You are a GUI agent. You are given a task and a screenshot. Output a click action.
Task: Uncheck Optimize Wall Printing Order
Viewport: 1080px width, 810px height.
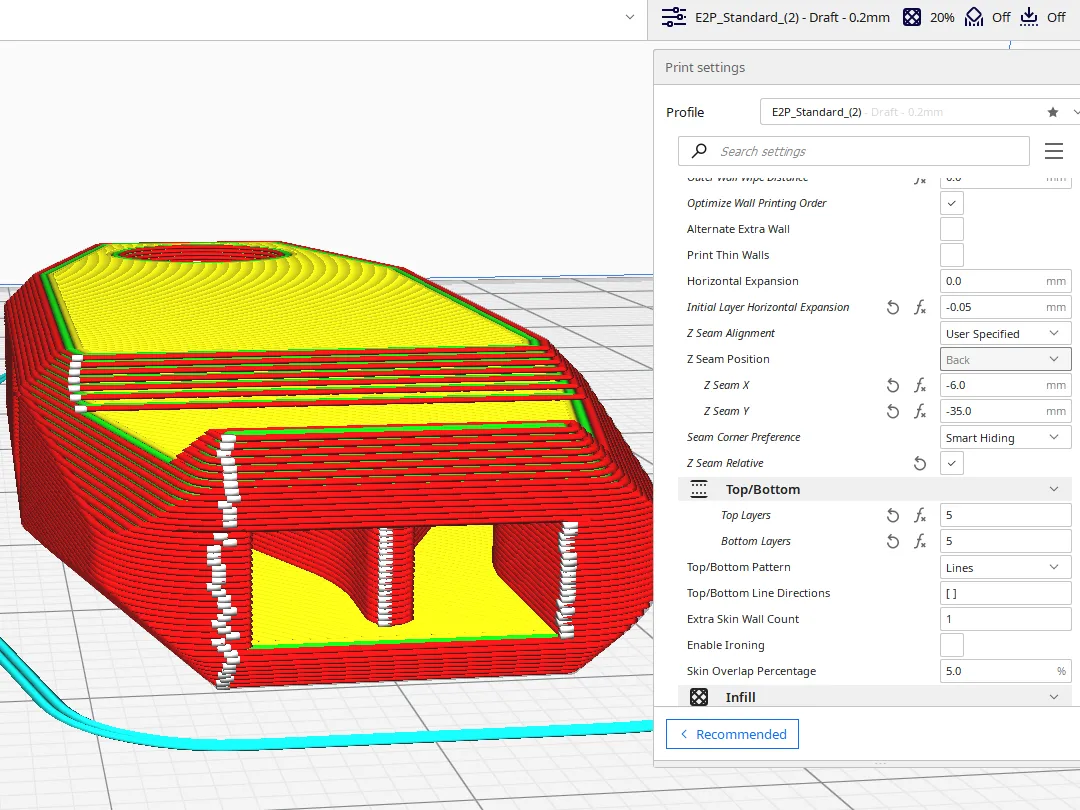pyautogui.click(x=952, y=203)
